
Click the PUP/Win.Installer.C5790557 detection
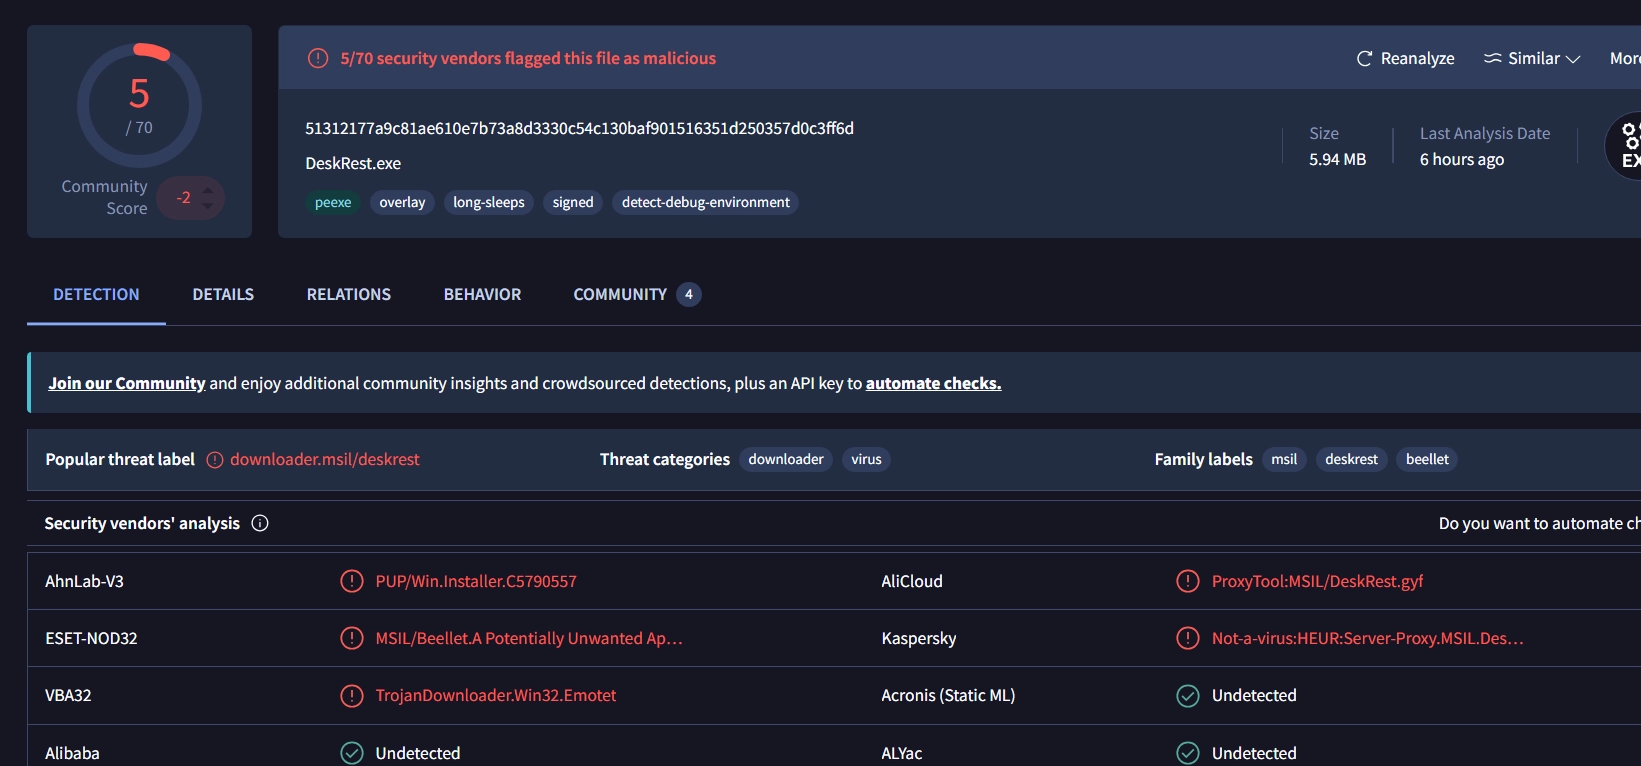point(476,581)
